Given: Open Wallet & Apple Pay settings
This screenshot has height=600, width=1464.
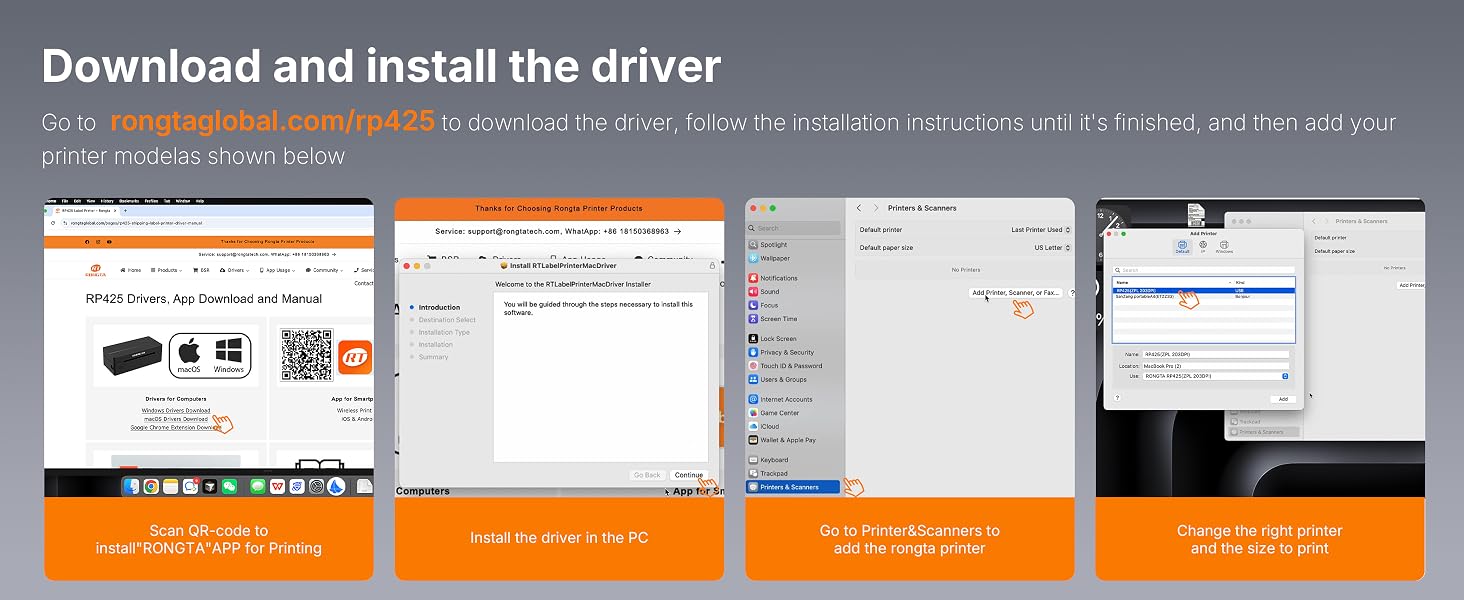Looking at the screenshot, I should [781, 440].
